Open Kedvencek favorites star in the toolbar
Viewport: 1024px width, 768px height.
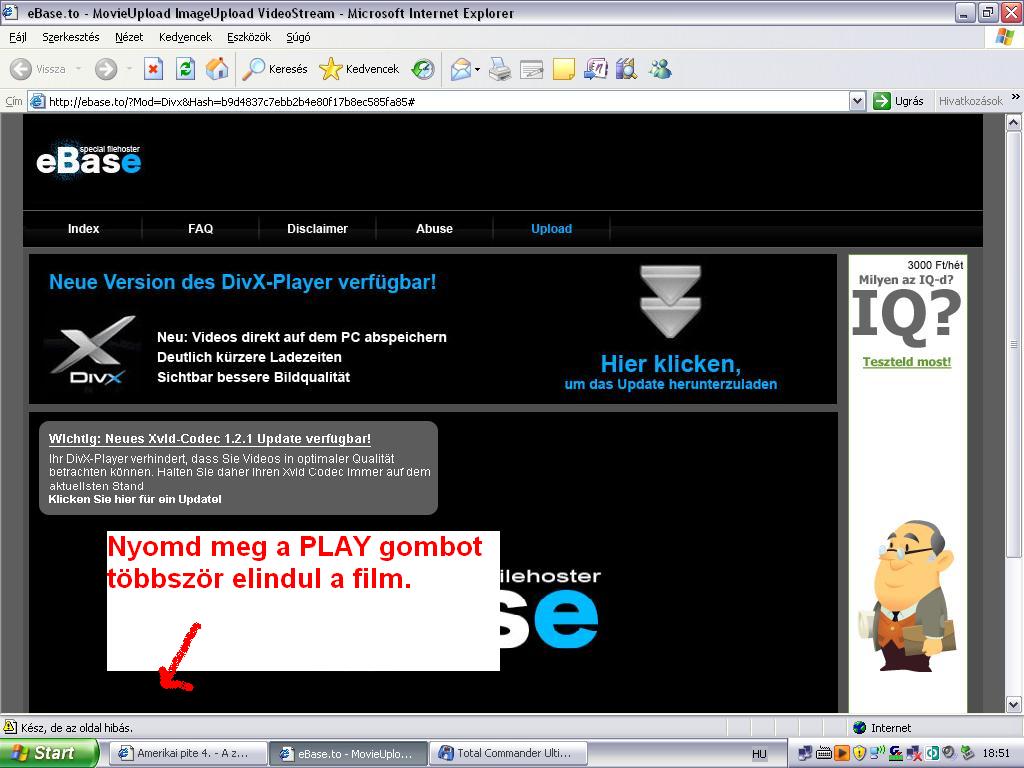359,69
